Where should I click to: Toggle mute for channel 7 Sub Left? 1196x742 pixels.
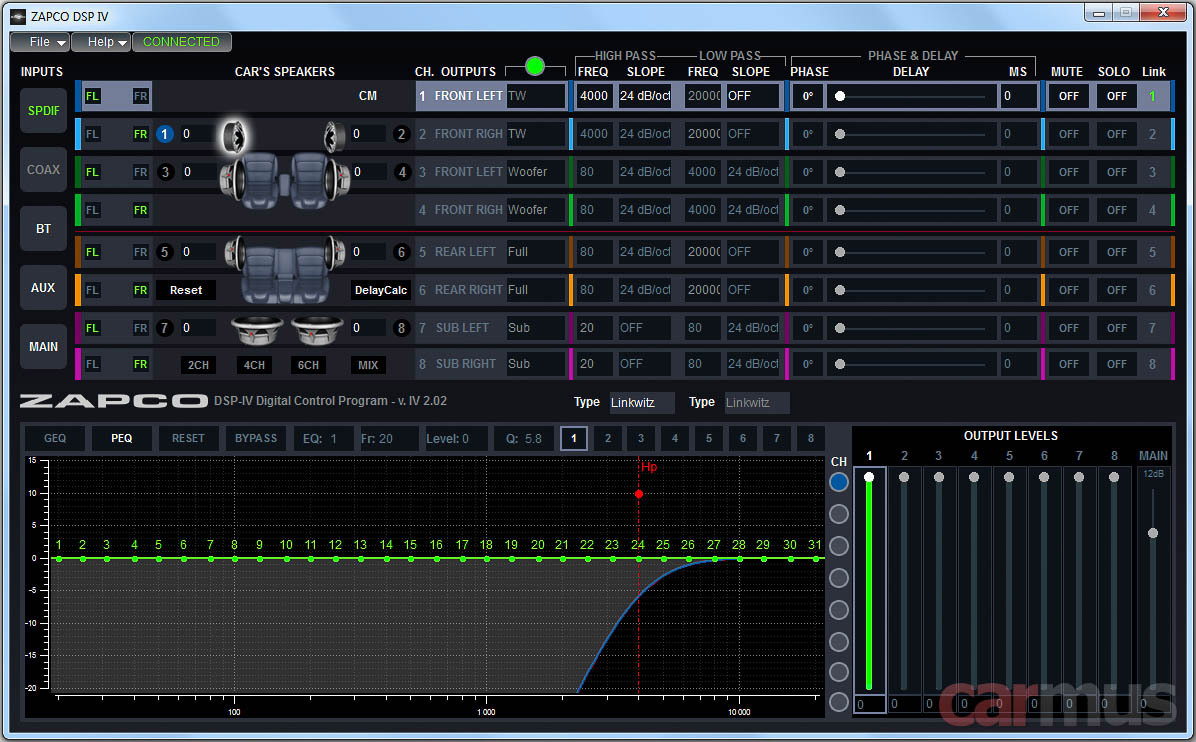(x=1069, y=328)
